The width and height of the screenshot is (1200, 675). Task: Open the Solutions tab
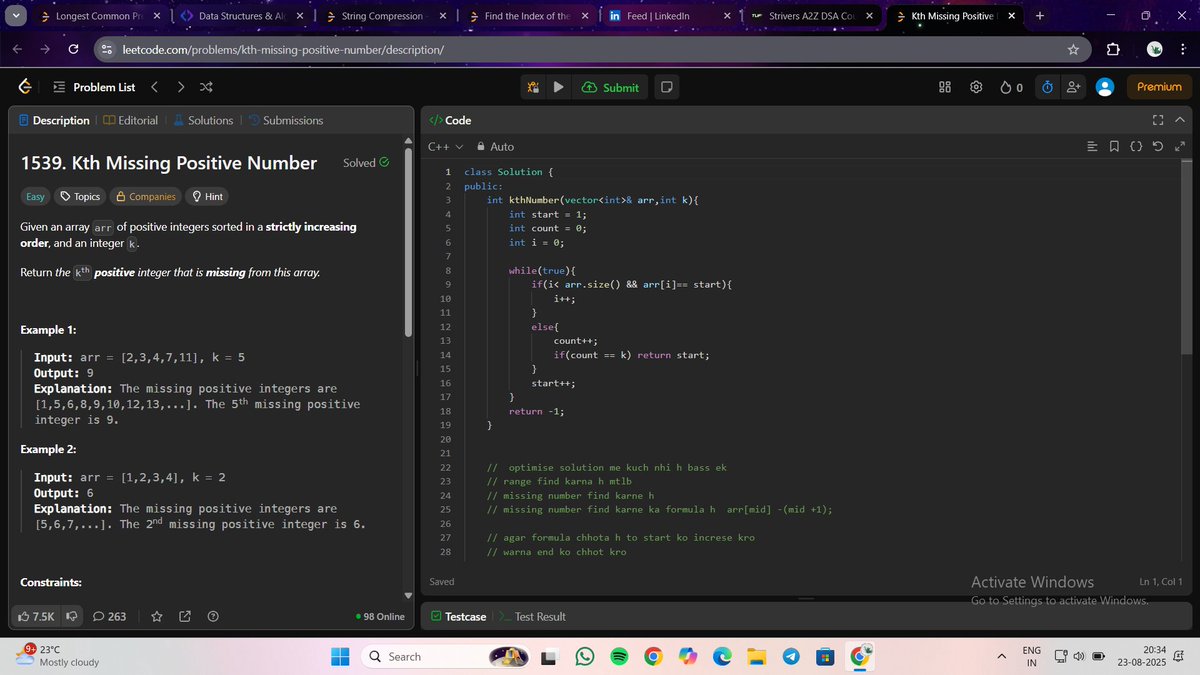click(203, 120)
